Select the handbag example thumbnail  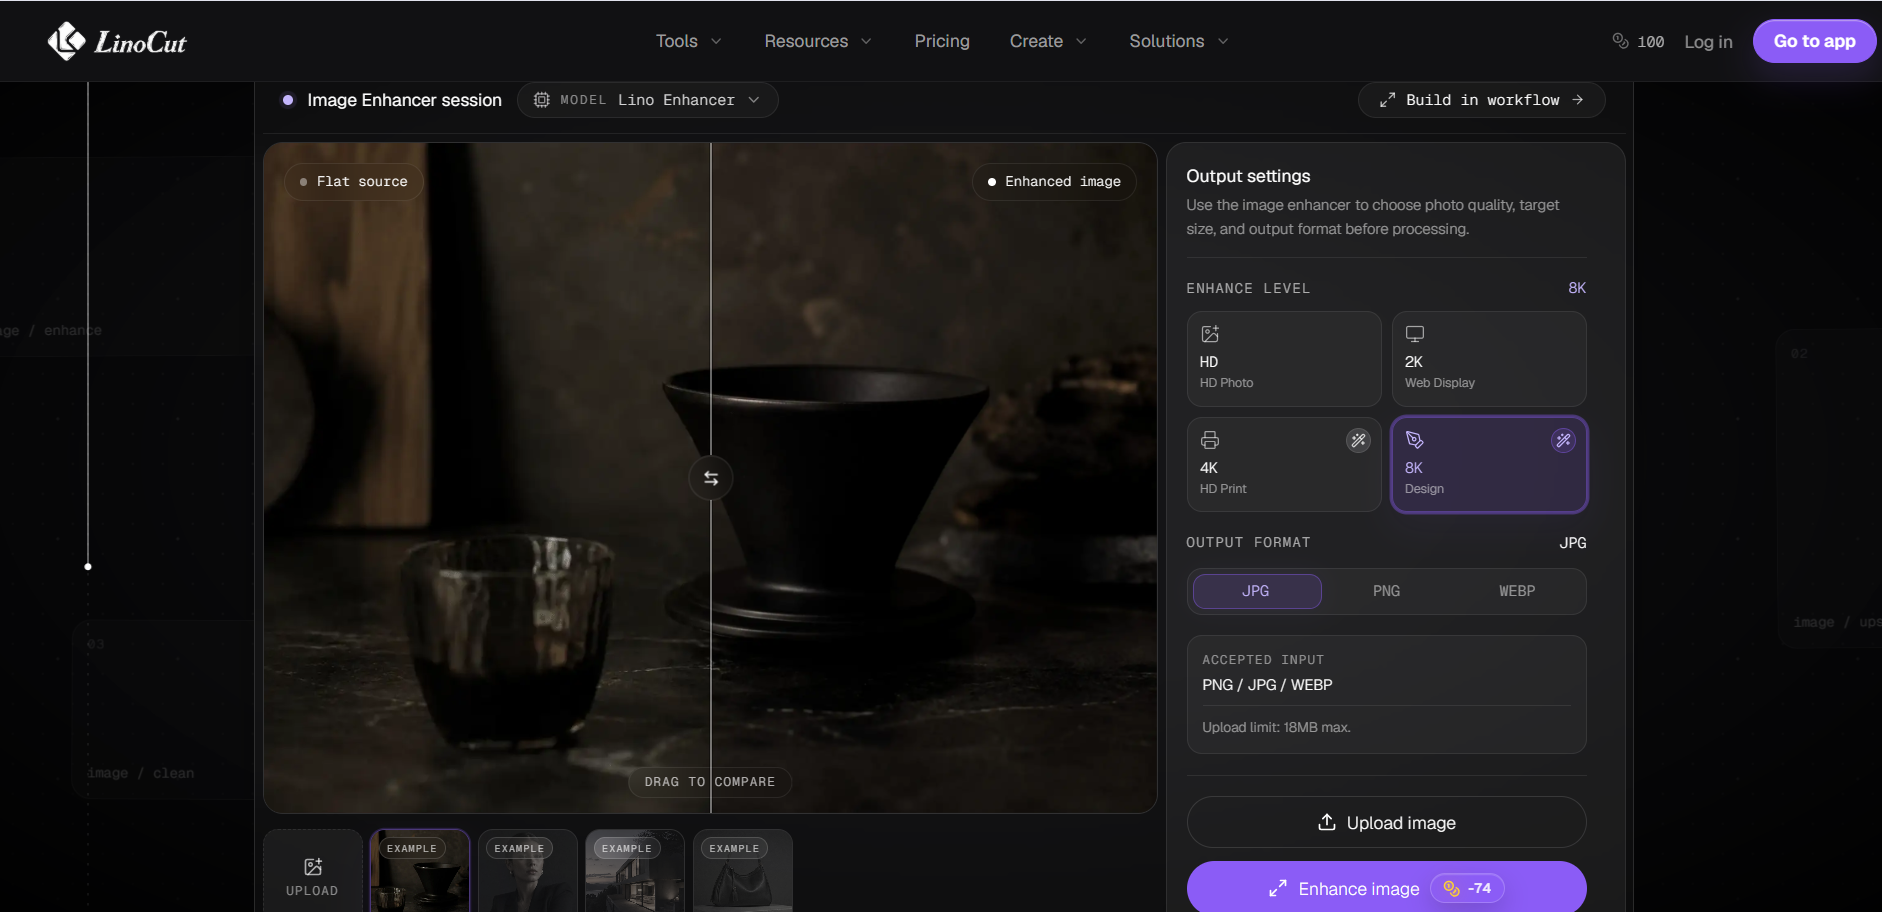tap(743, 872)
